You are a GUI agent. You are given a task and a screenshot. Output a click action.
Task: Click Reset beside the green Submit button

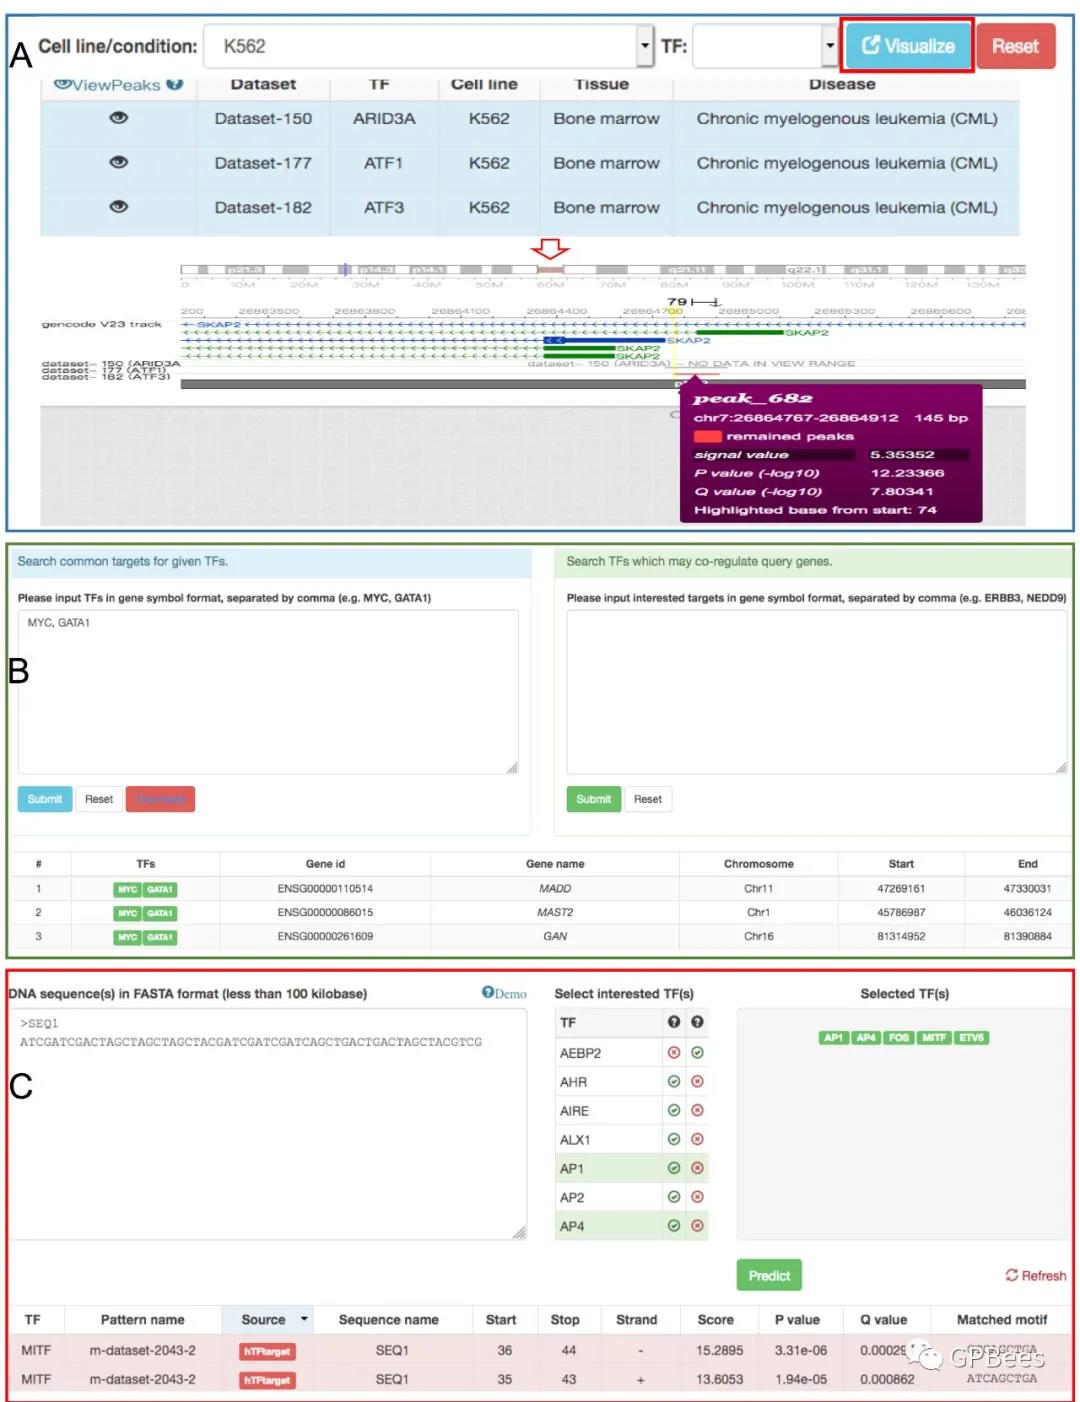pos(648,799)
